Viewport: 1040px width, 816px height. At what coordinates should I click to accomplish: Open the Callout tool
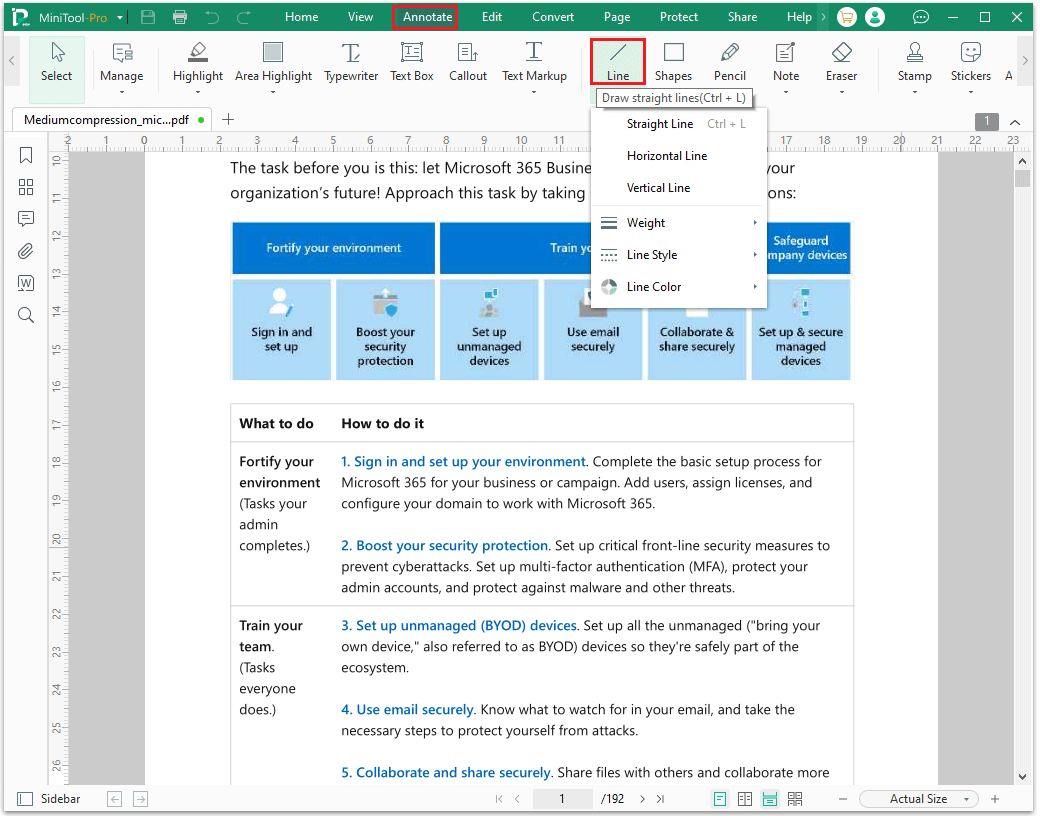click(467, 62)
